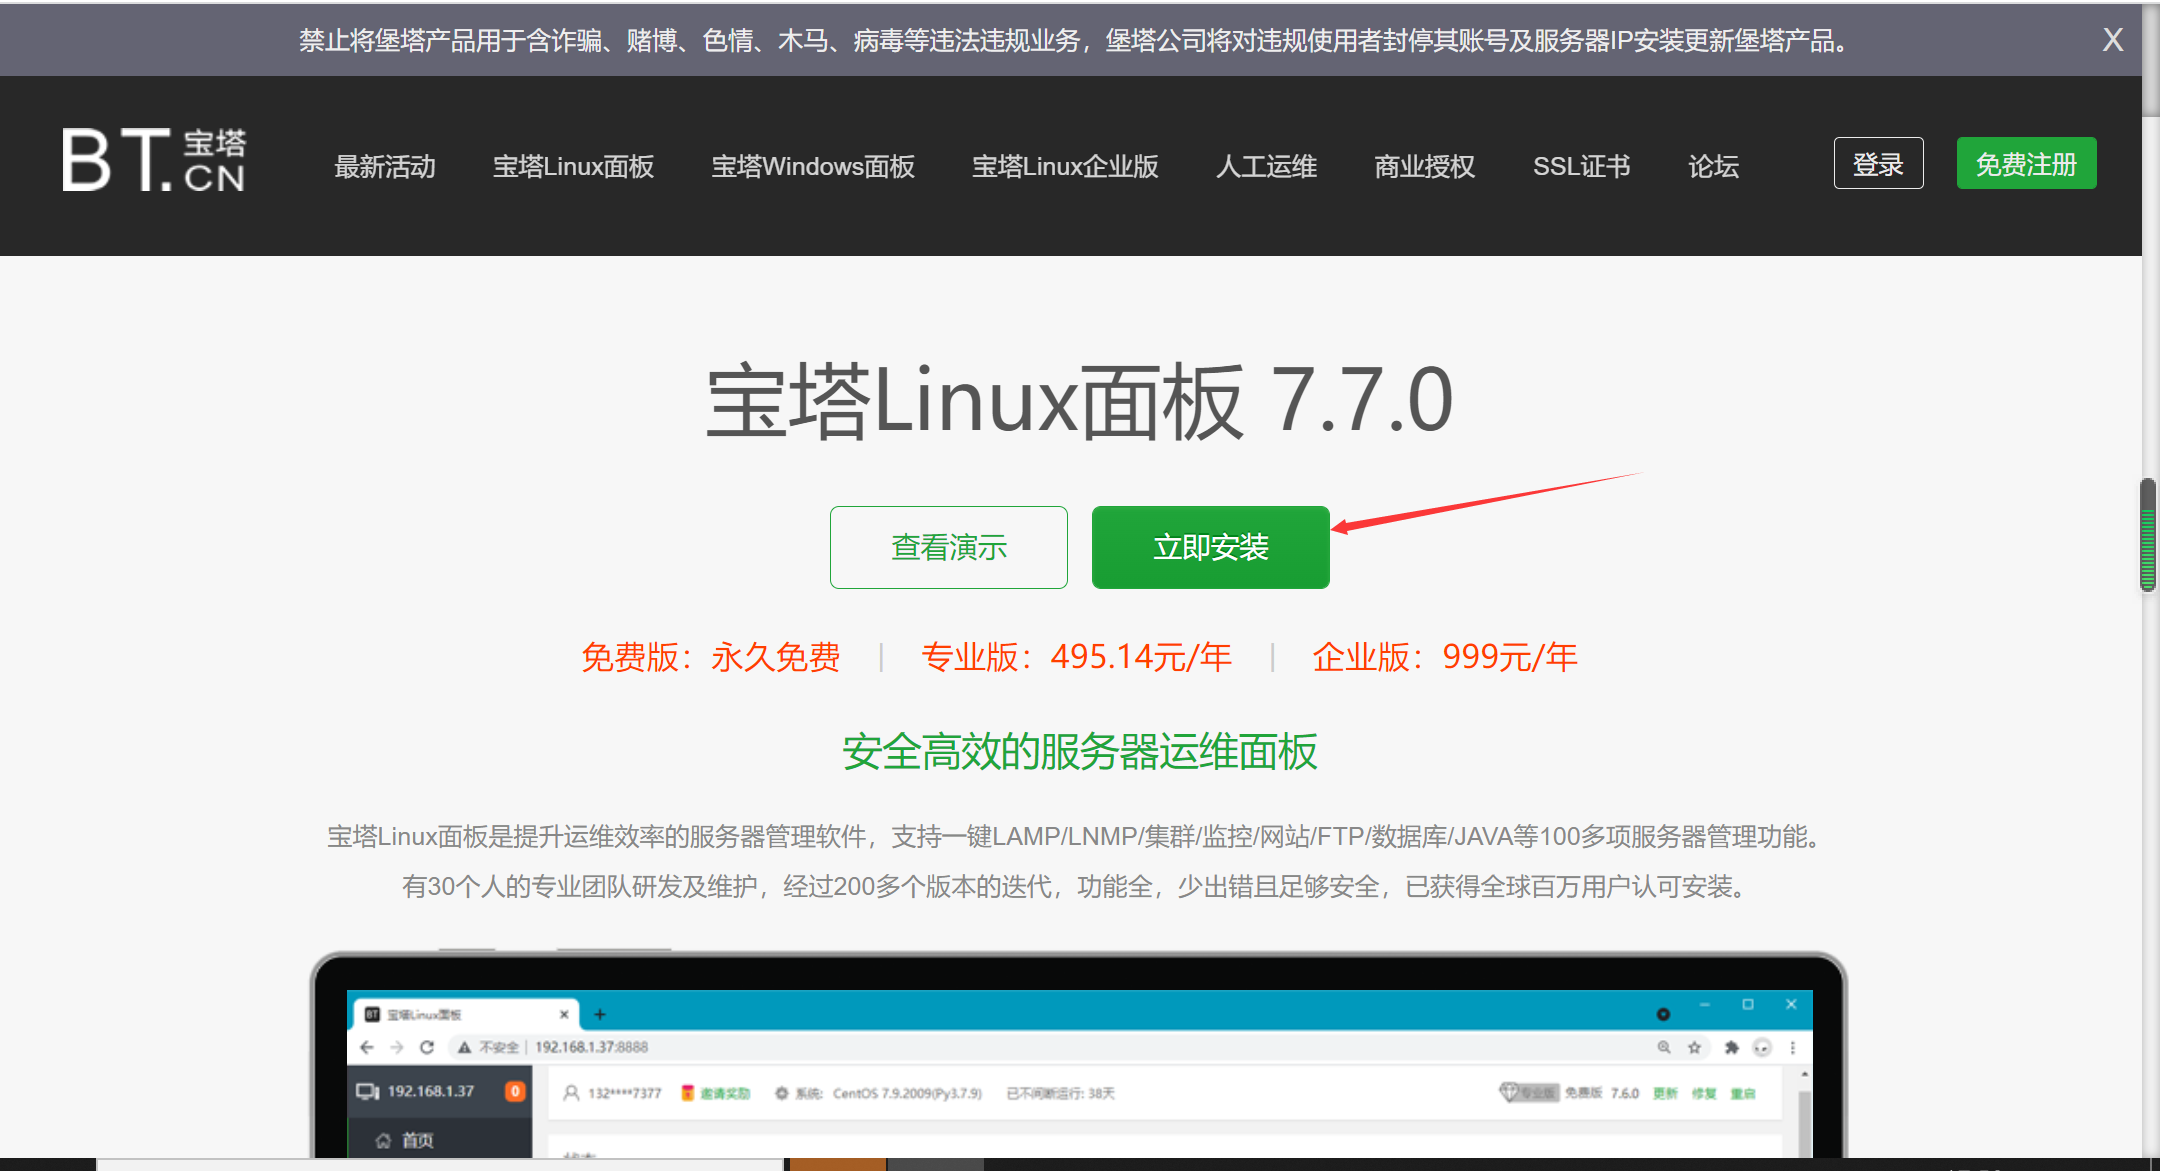Image resolution: width=2160 pixels, height=1171 pixels.
Task: Click the heading 宝塔Linux面板 7.7.0
Action: pos(1080,400)
